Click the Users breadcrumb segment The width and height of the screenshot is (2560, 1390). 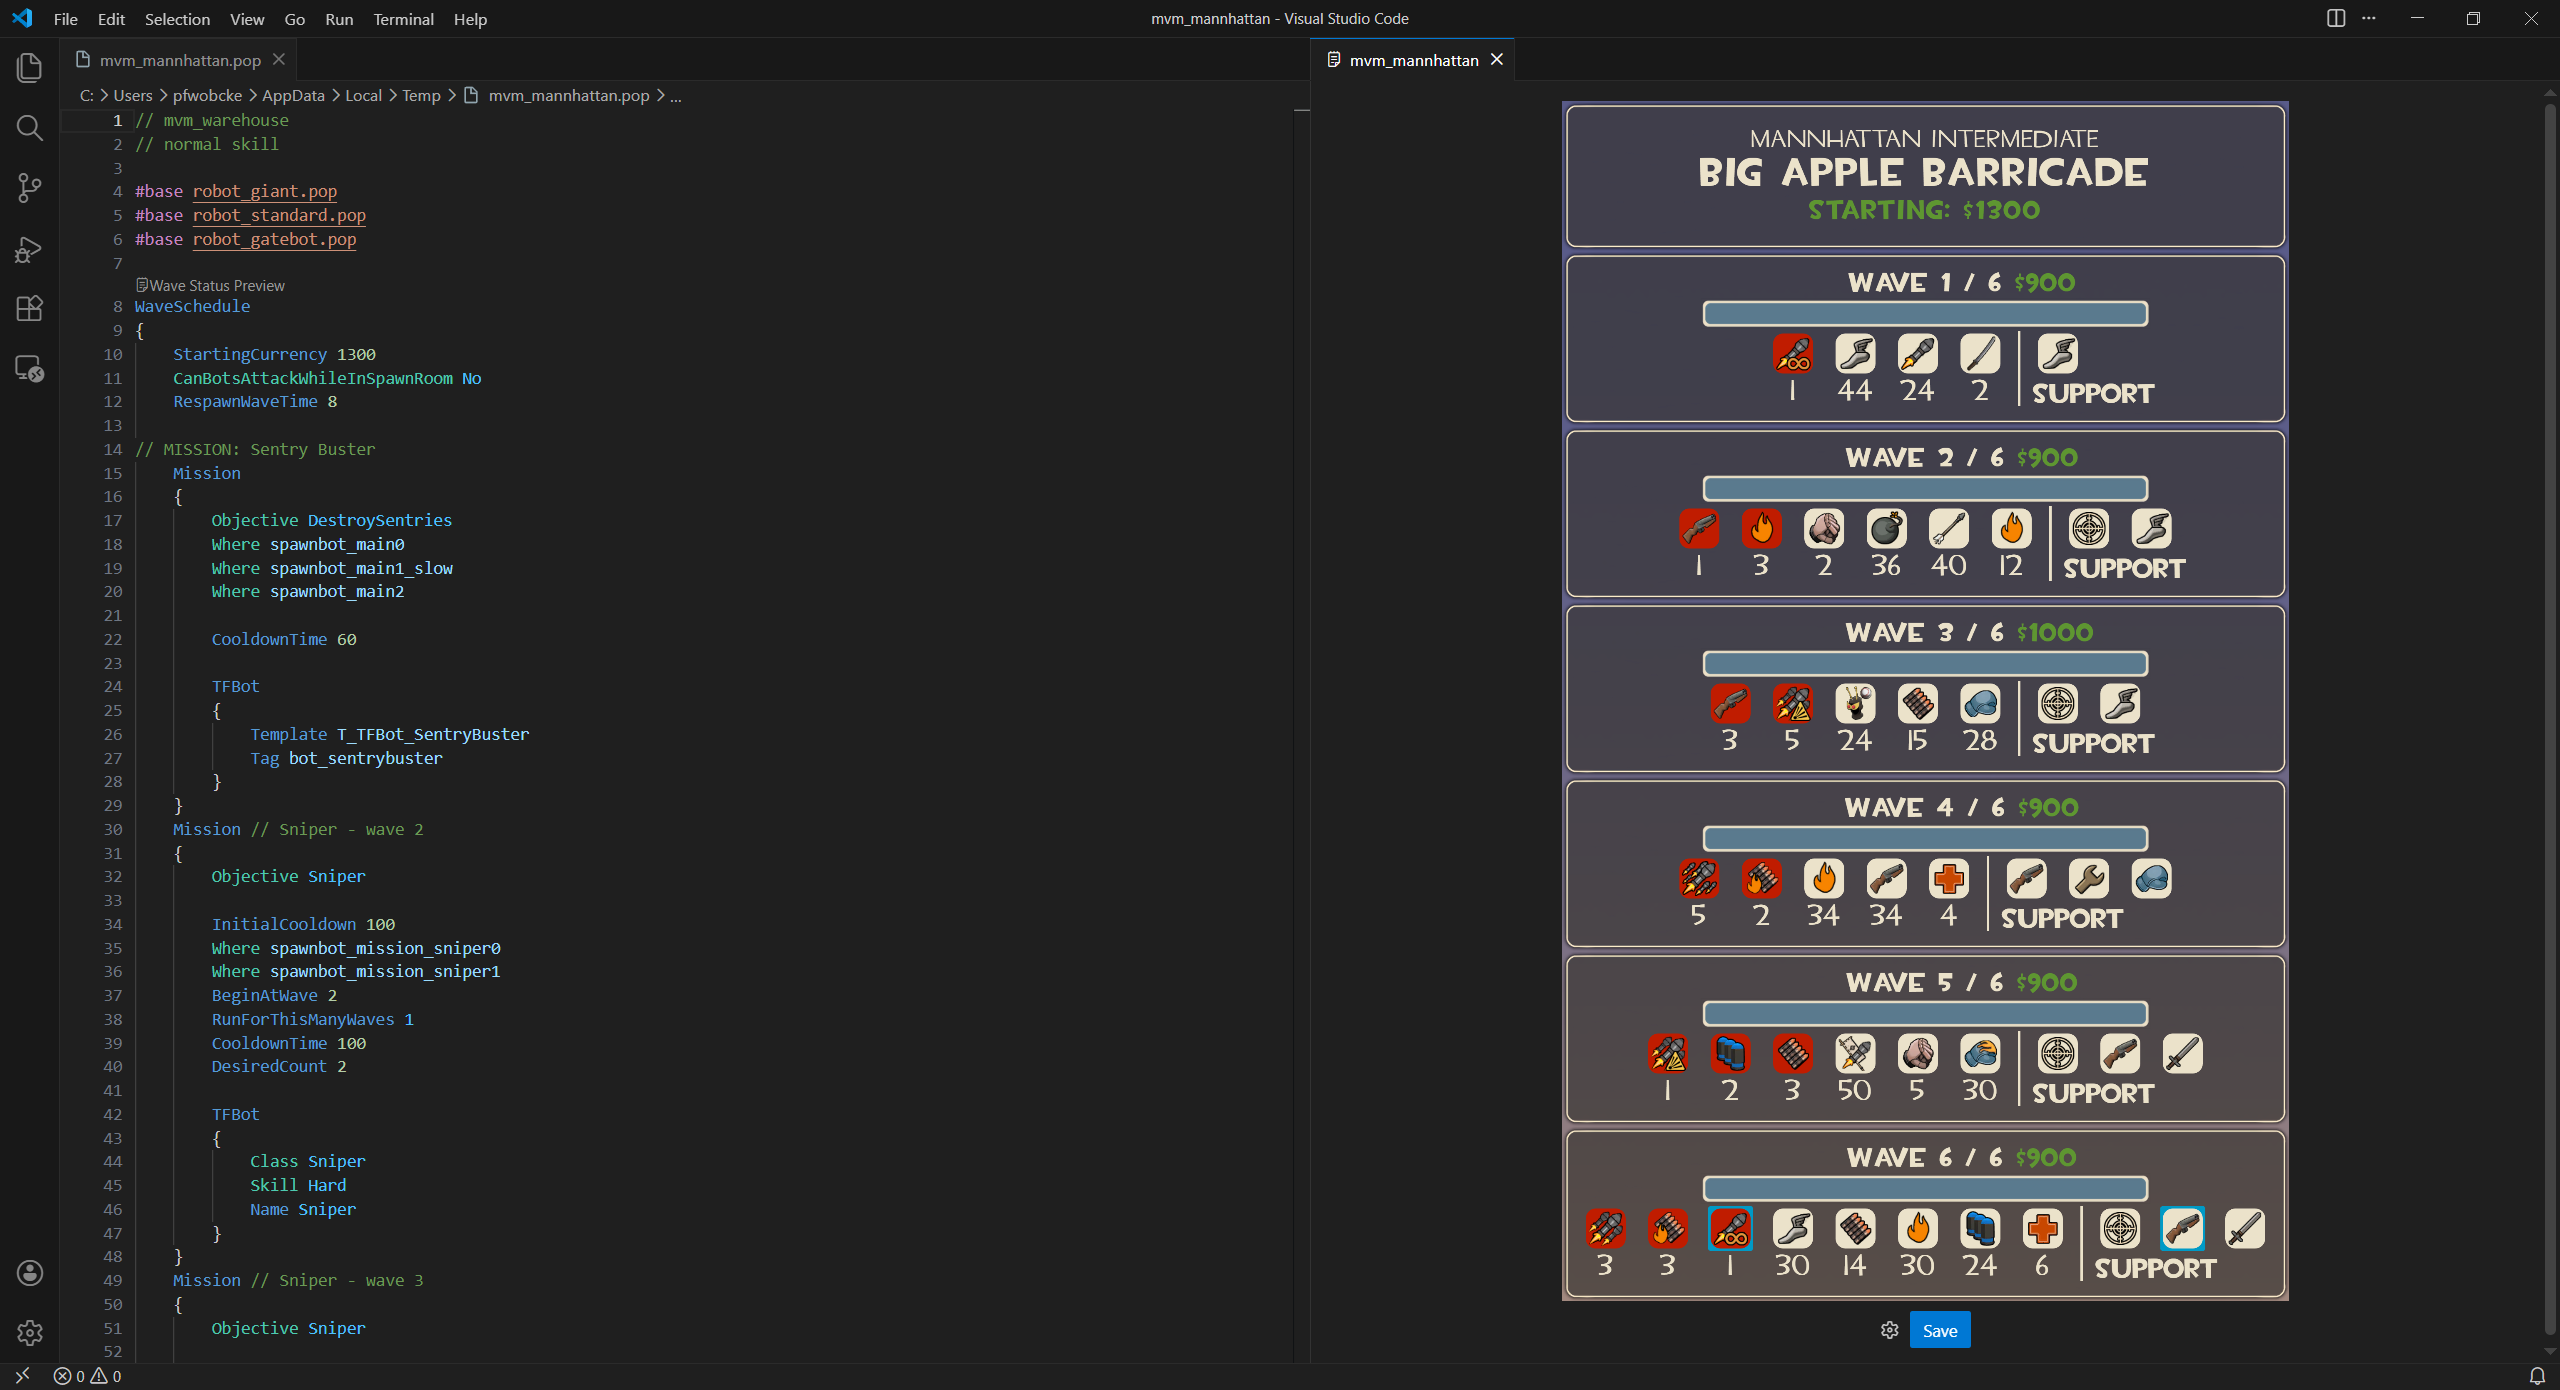(133, 95)
